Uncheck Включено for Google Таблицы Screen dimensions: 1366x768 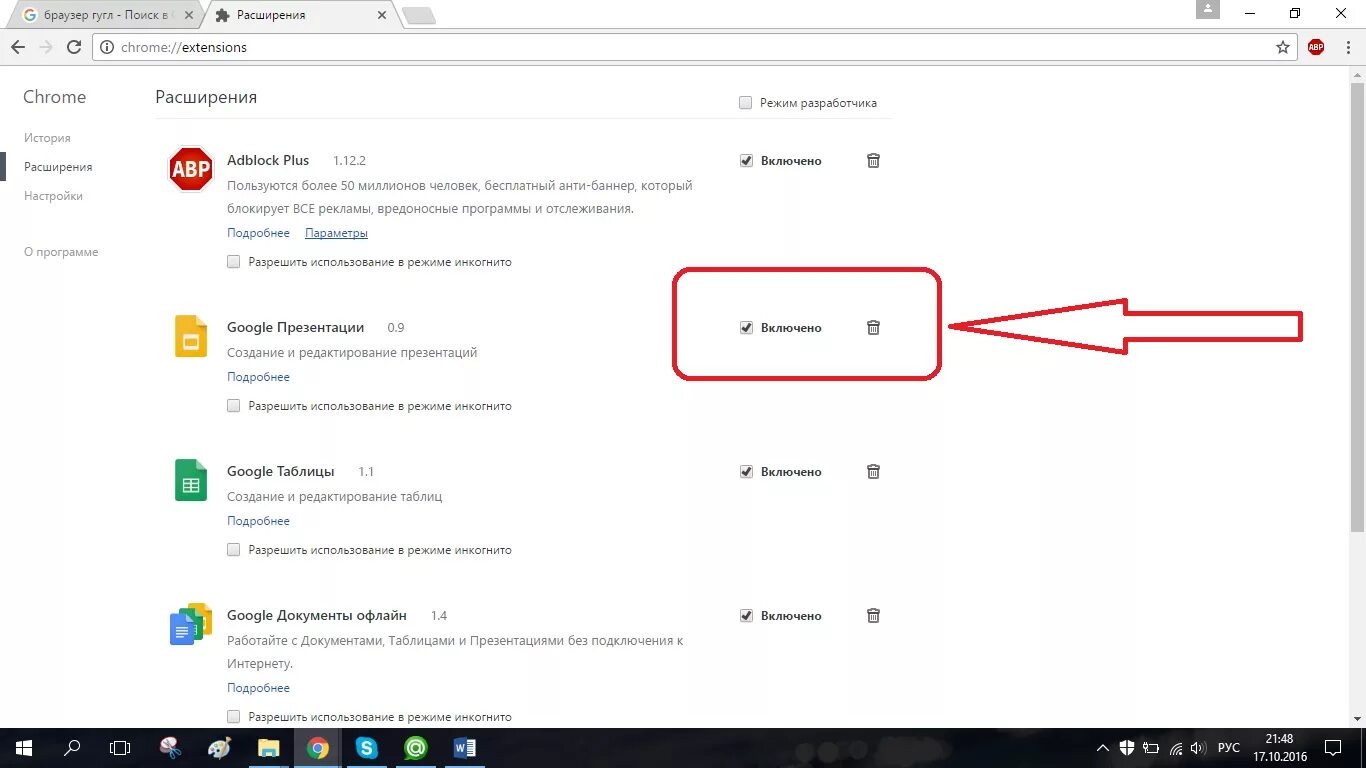pyautogui.click(x=746, y=471)
